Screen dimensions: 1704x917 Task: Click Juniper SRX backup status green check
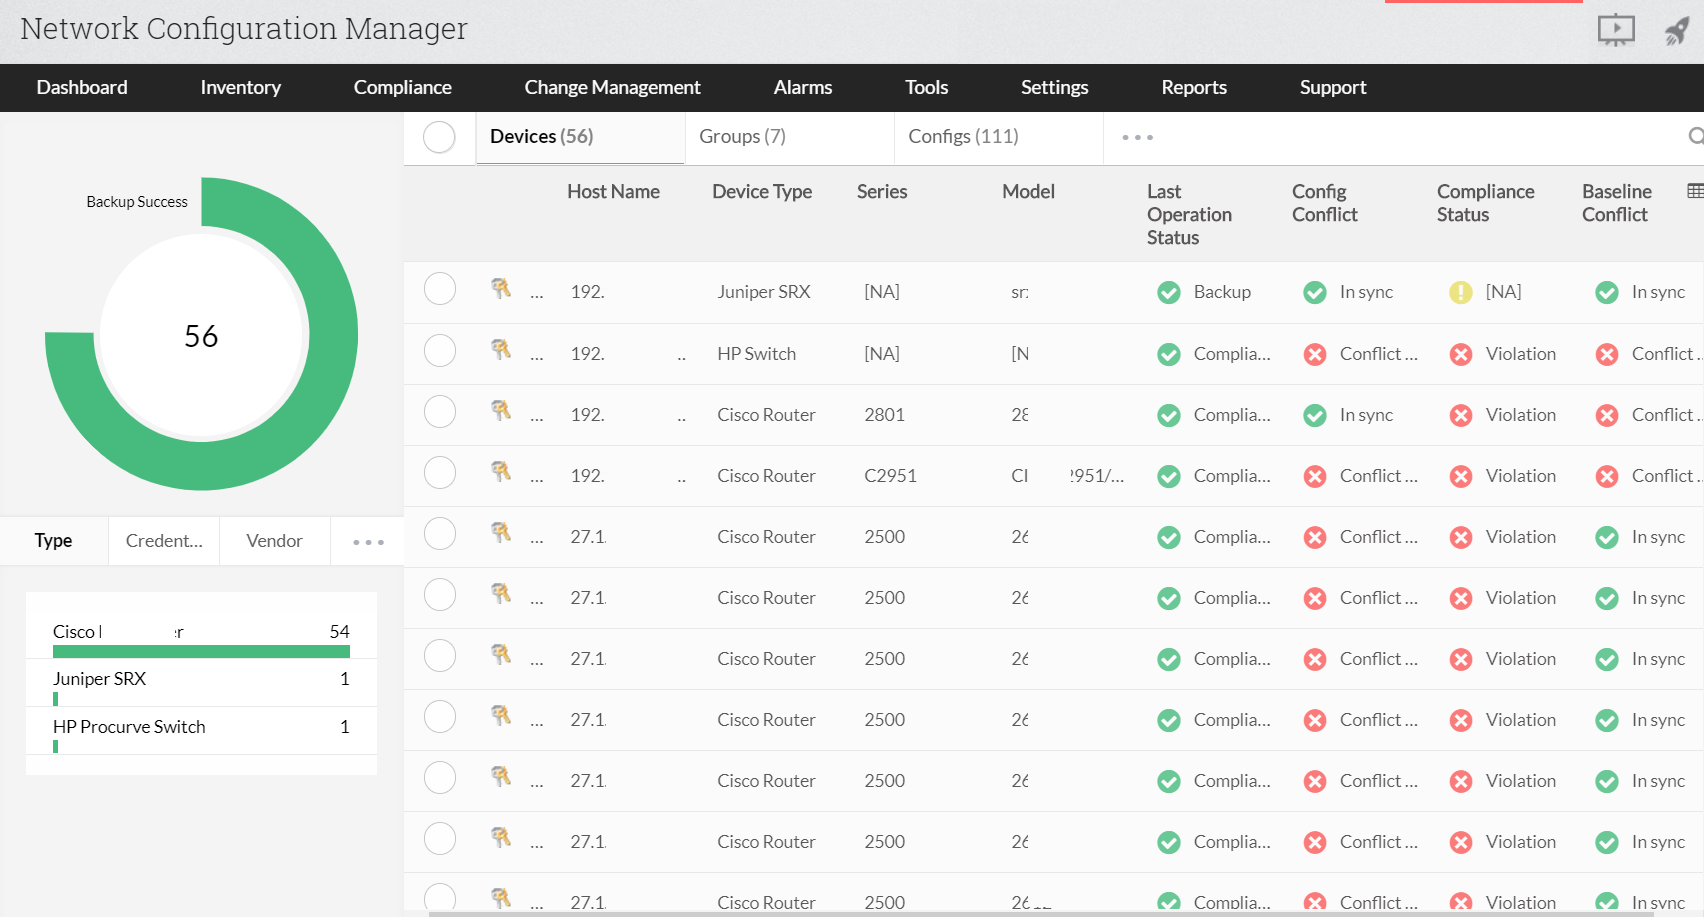click(1168, 292)
